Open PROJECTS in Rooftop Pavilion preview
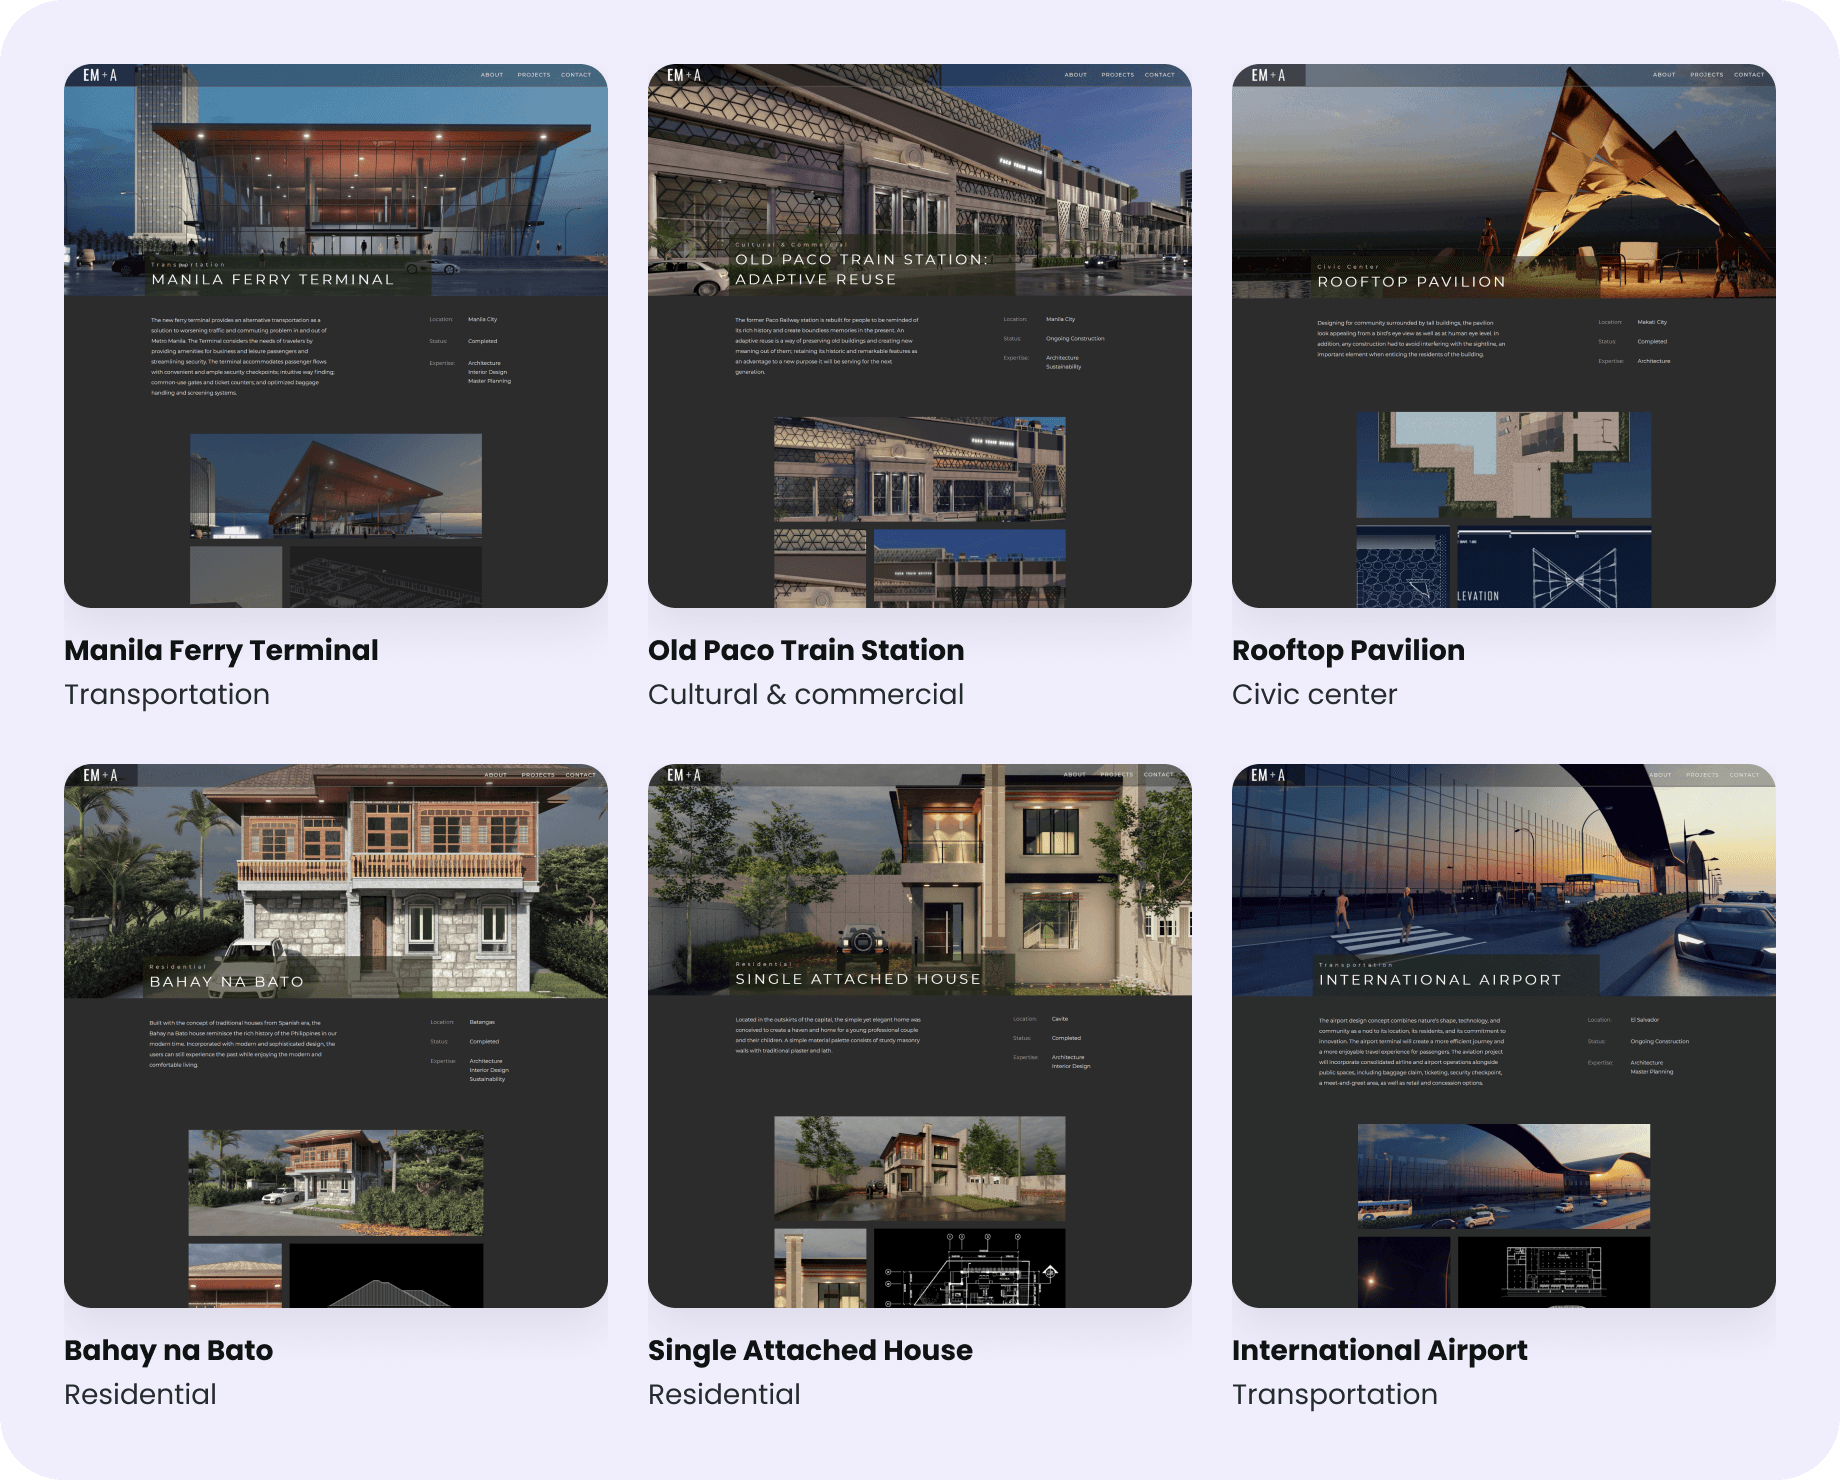The image size is (1840, 1480). pos(1707,75)
